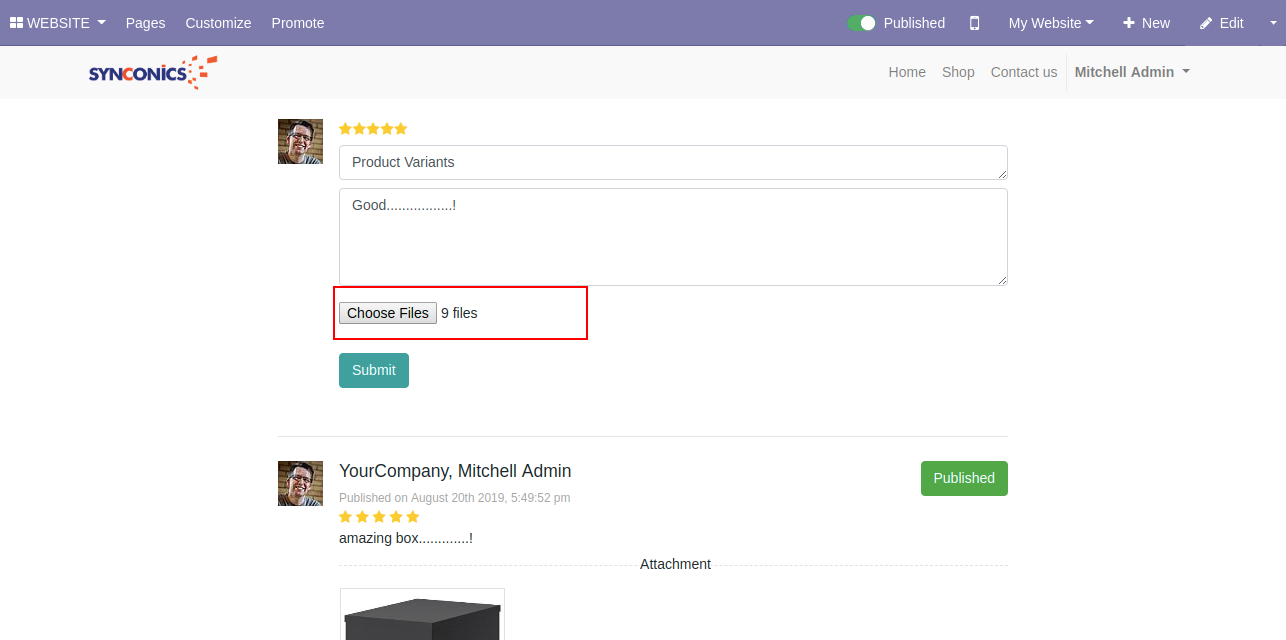Select fifth star in review form rating
This screenshot has height=640, width=1286.
tap(401, 129)
